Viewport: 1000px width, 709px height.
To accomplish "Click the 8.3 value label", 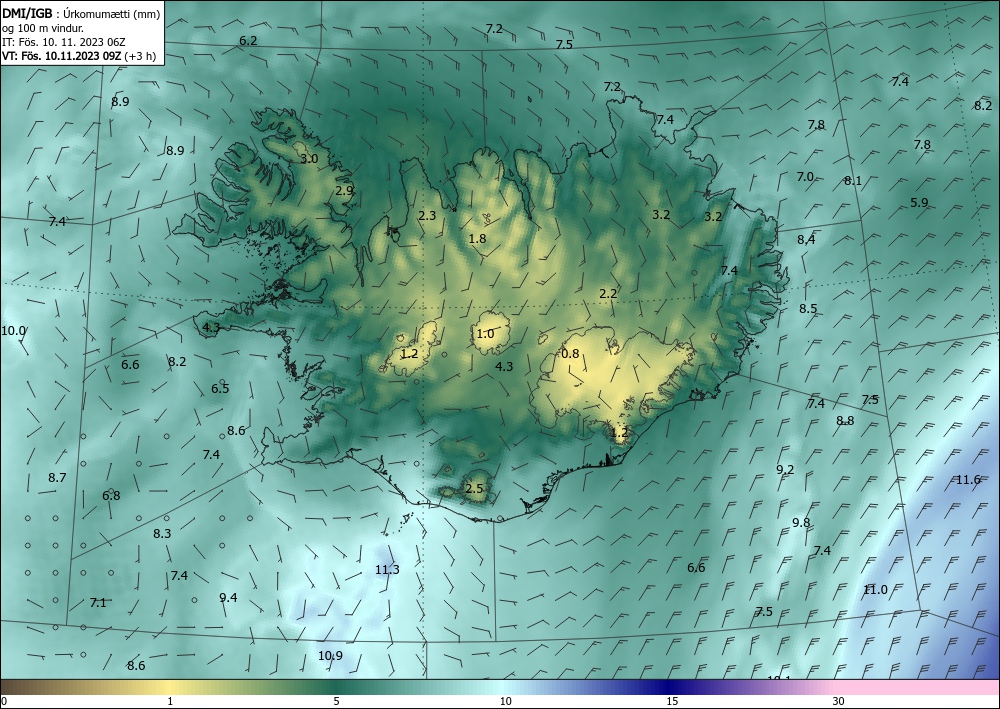I will pyautogui.click(x=162, y=534).
